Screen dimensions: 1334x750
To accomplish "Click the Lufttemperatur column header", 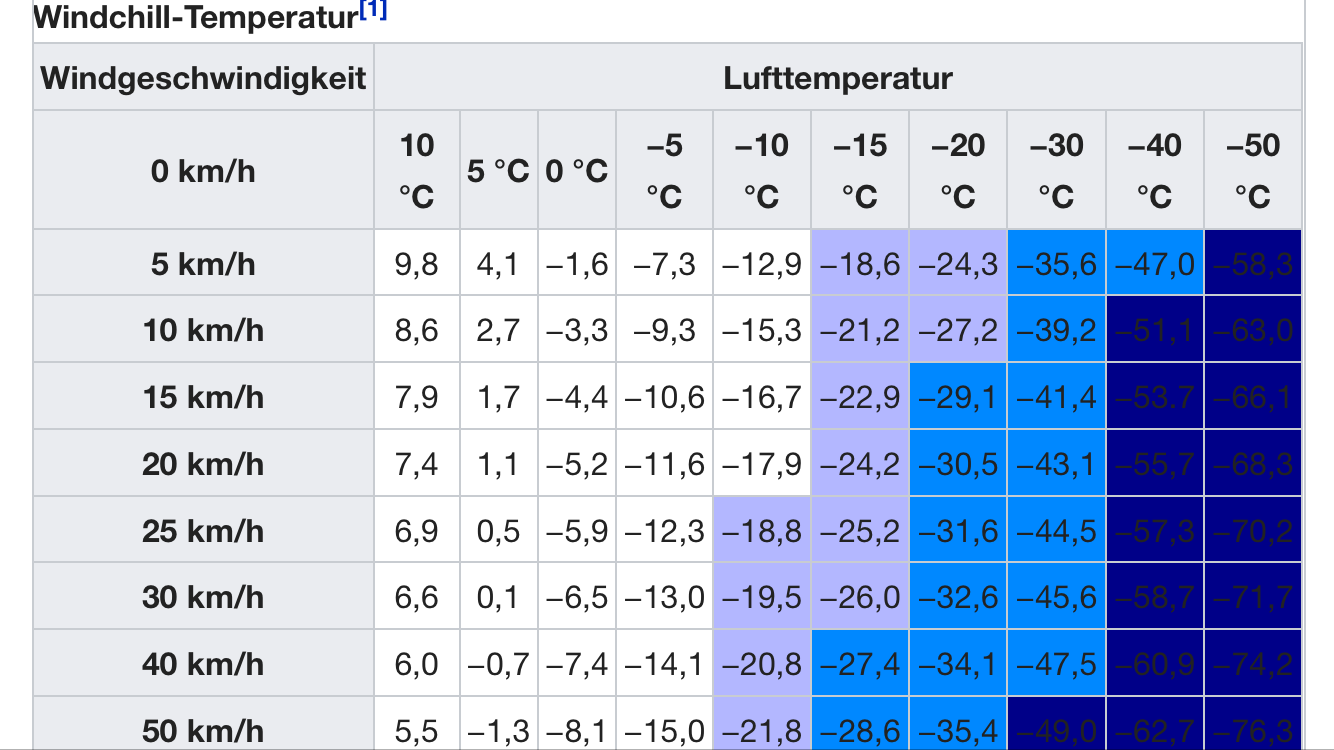I will 838,77.
